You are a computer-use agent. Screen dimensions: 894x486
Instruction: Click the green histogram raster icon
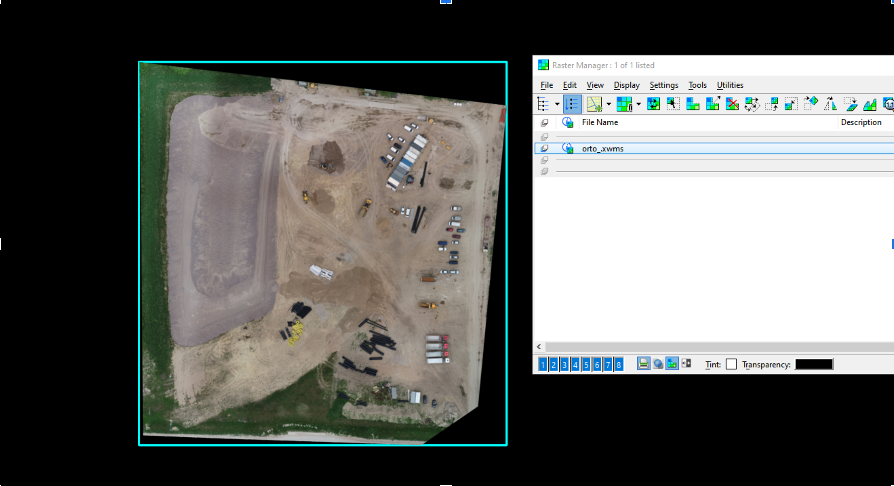pyautogui.click(x=869, y=104)
